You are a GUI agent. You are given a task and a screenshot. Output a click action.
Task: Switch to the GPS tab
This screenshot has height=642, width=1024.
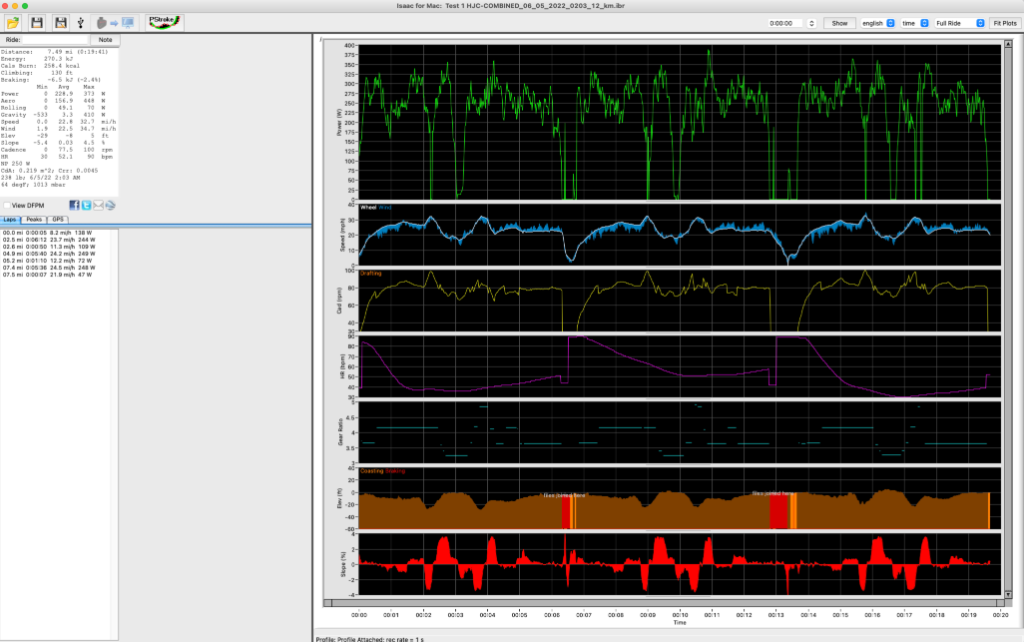click(x=56, y=220)
